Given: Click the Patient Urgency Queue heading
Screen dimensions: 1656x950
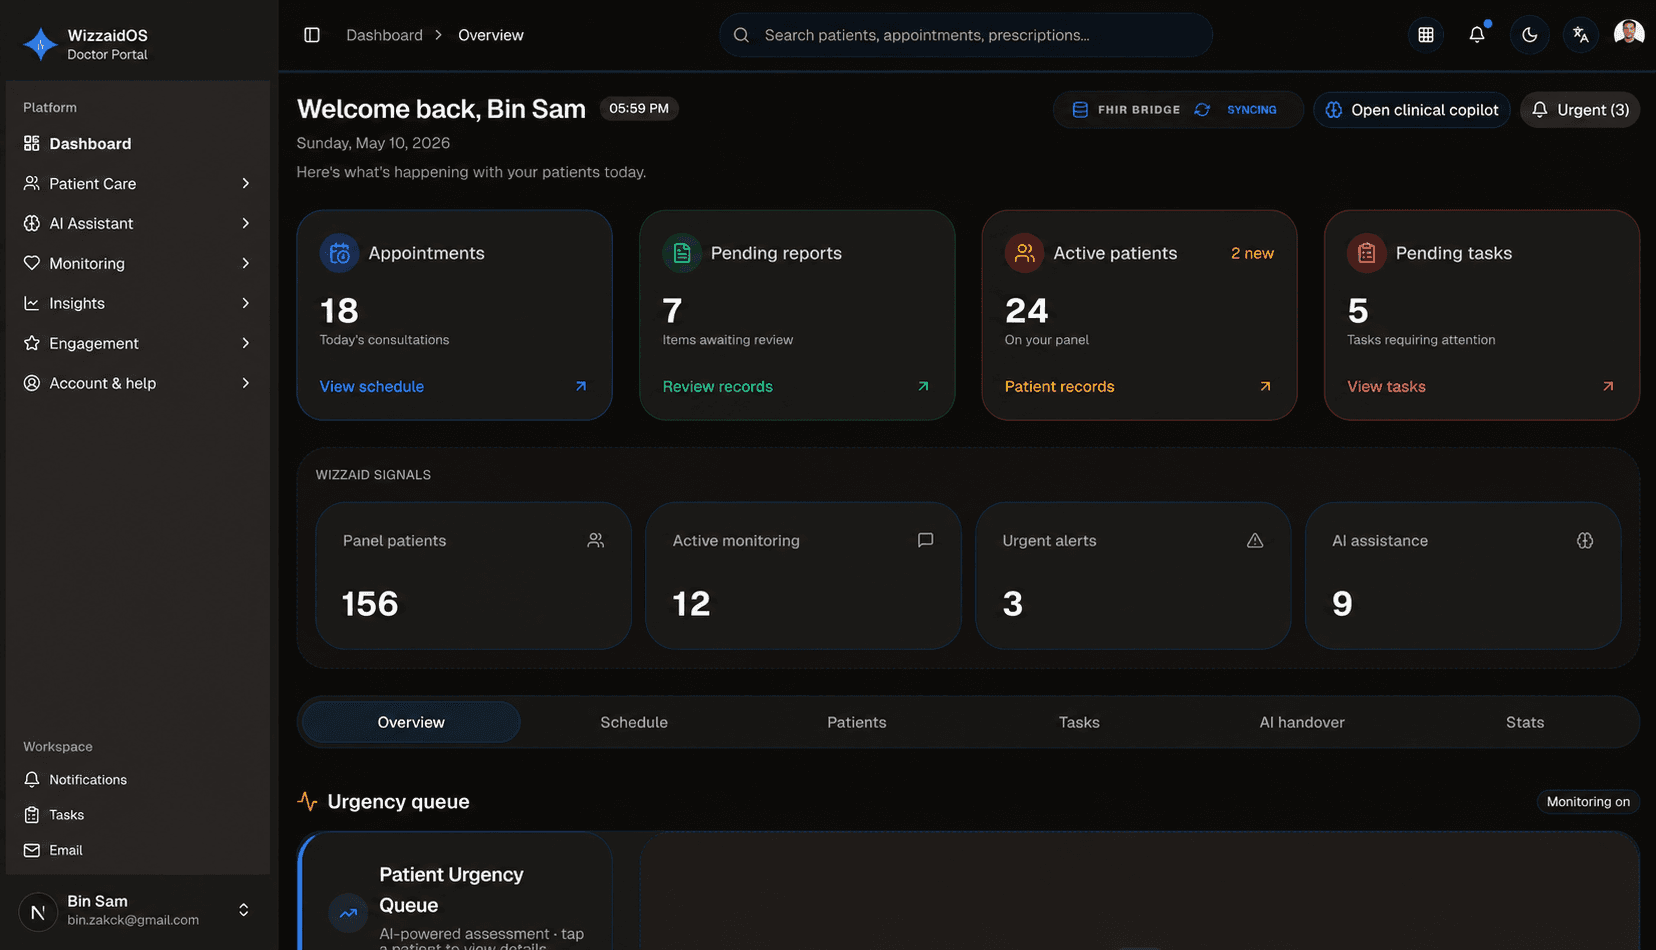Looking at the screenshot, I should 451,889.
